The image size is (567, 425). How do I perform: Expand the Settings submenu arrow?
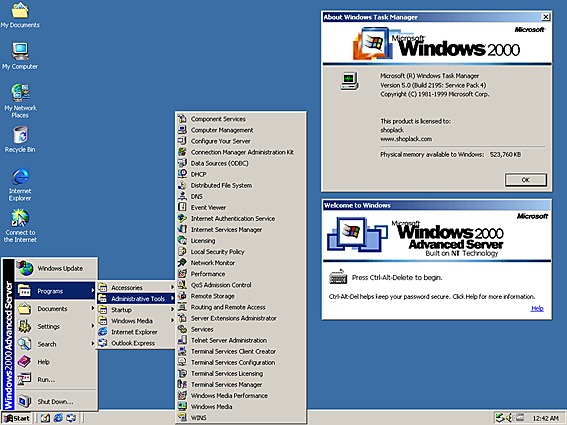tap(93, 326)
